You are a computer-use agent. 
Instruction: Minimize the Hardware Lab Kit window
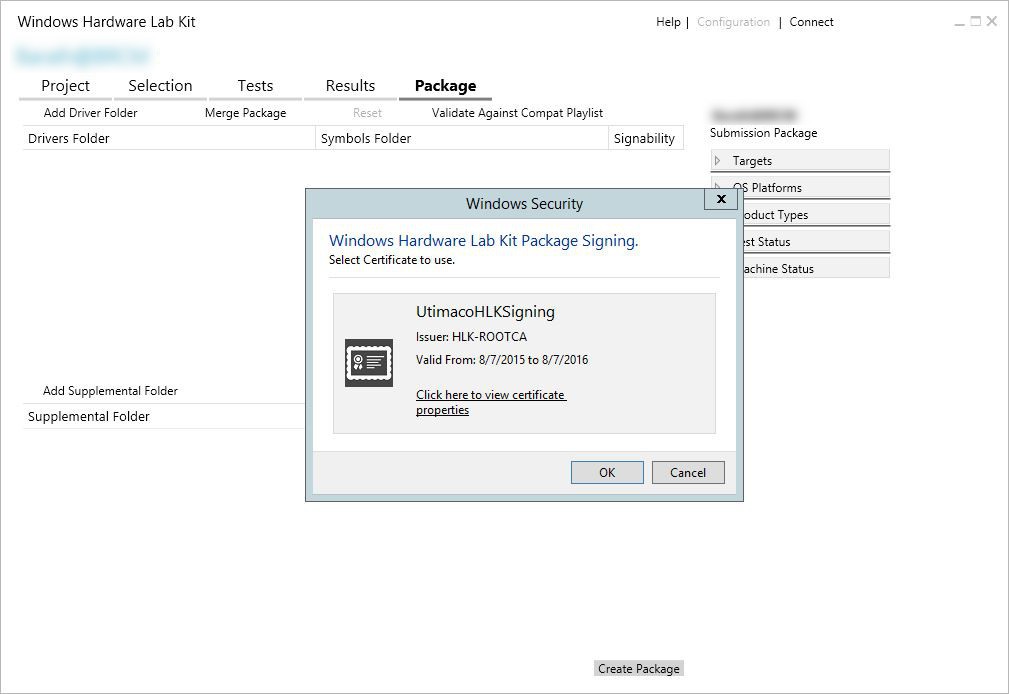[x=959, y=22]
